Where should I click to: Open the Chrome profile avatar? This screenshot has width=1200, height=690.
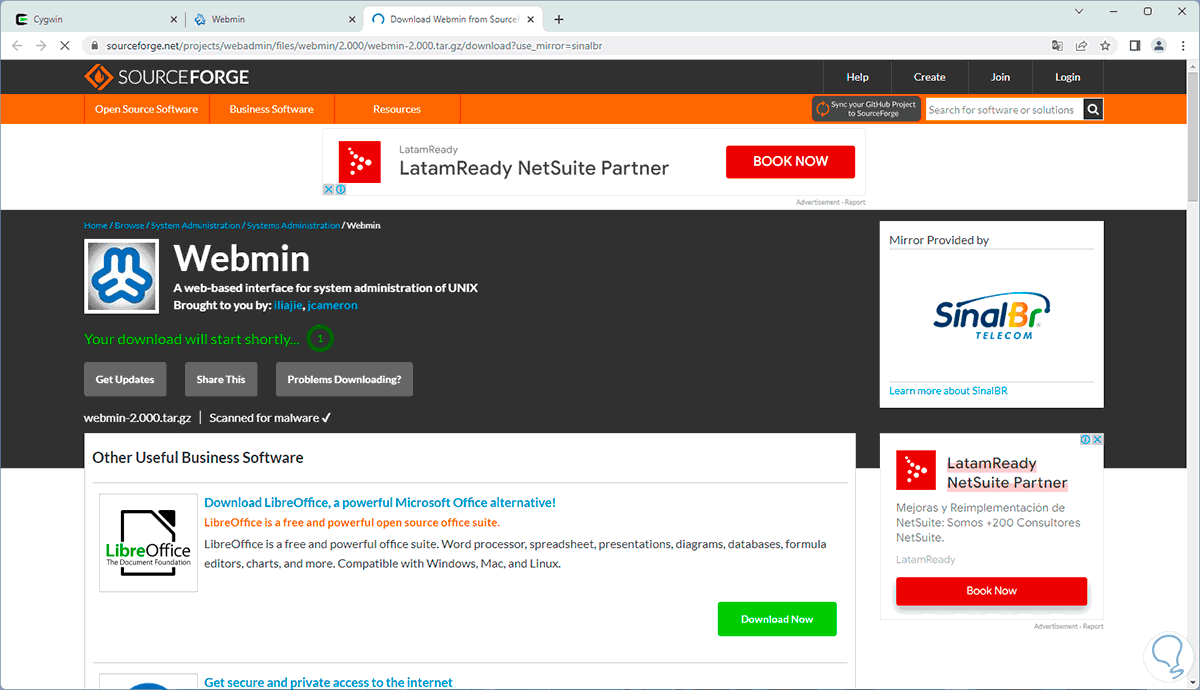[x=1159, y=46]
